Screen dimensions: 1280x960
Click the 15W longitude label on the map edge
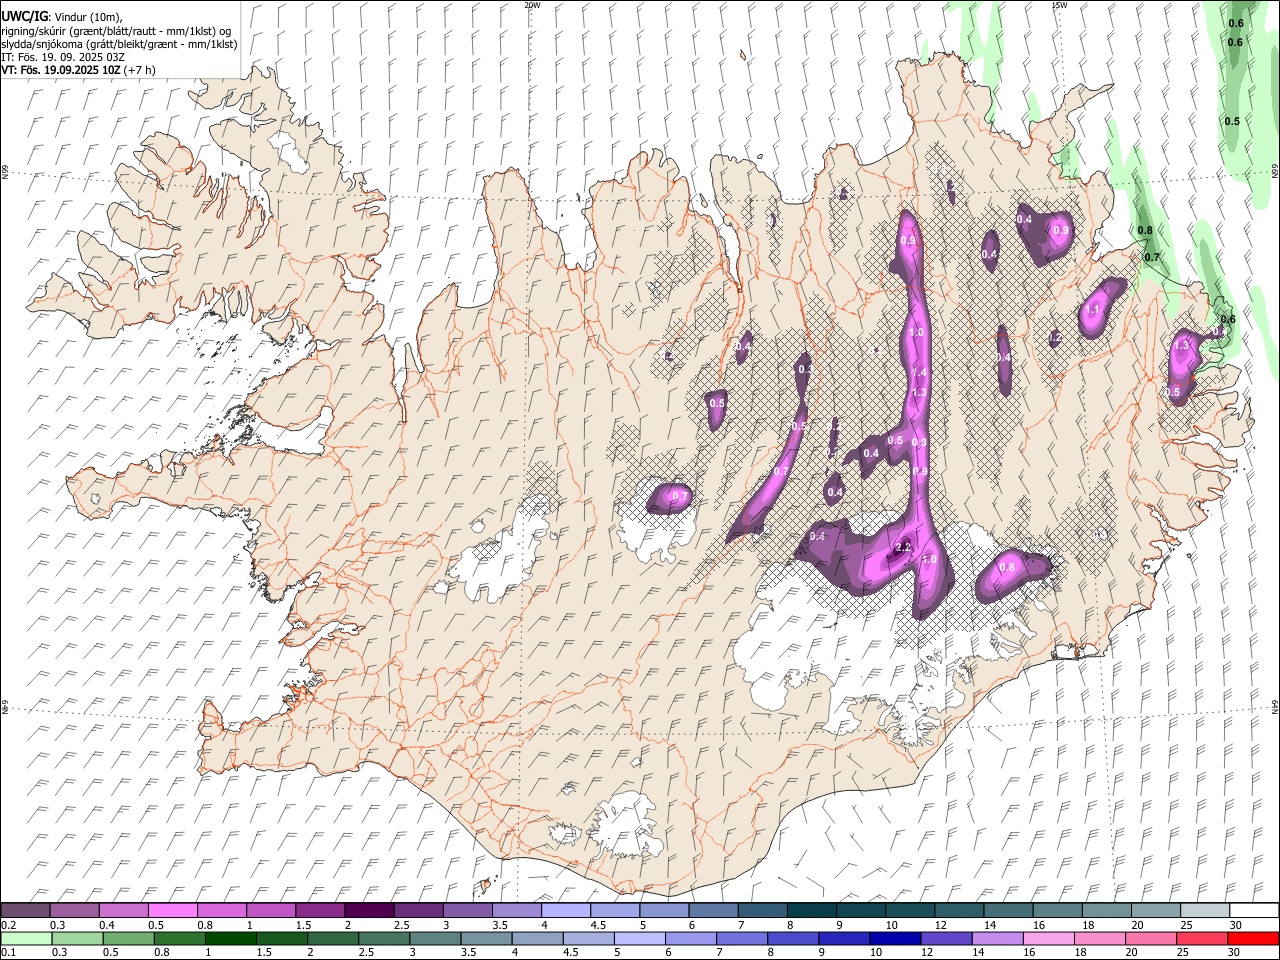tap(1059, 5)
